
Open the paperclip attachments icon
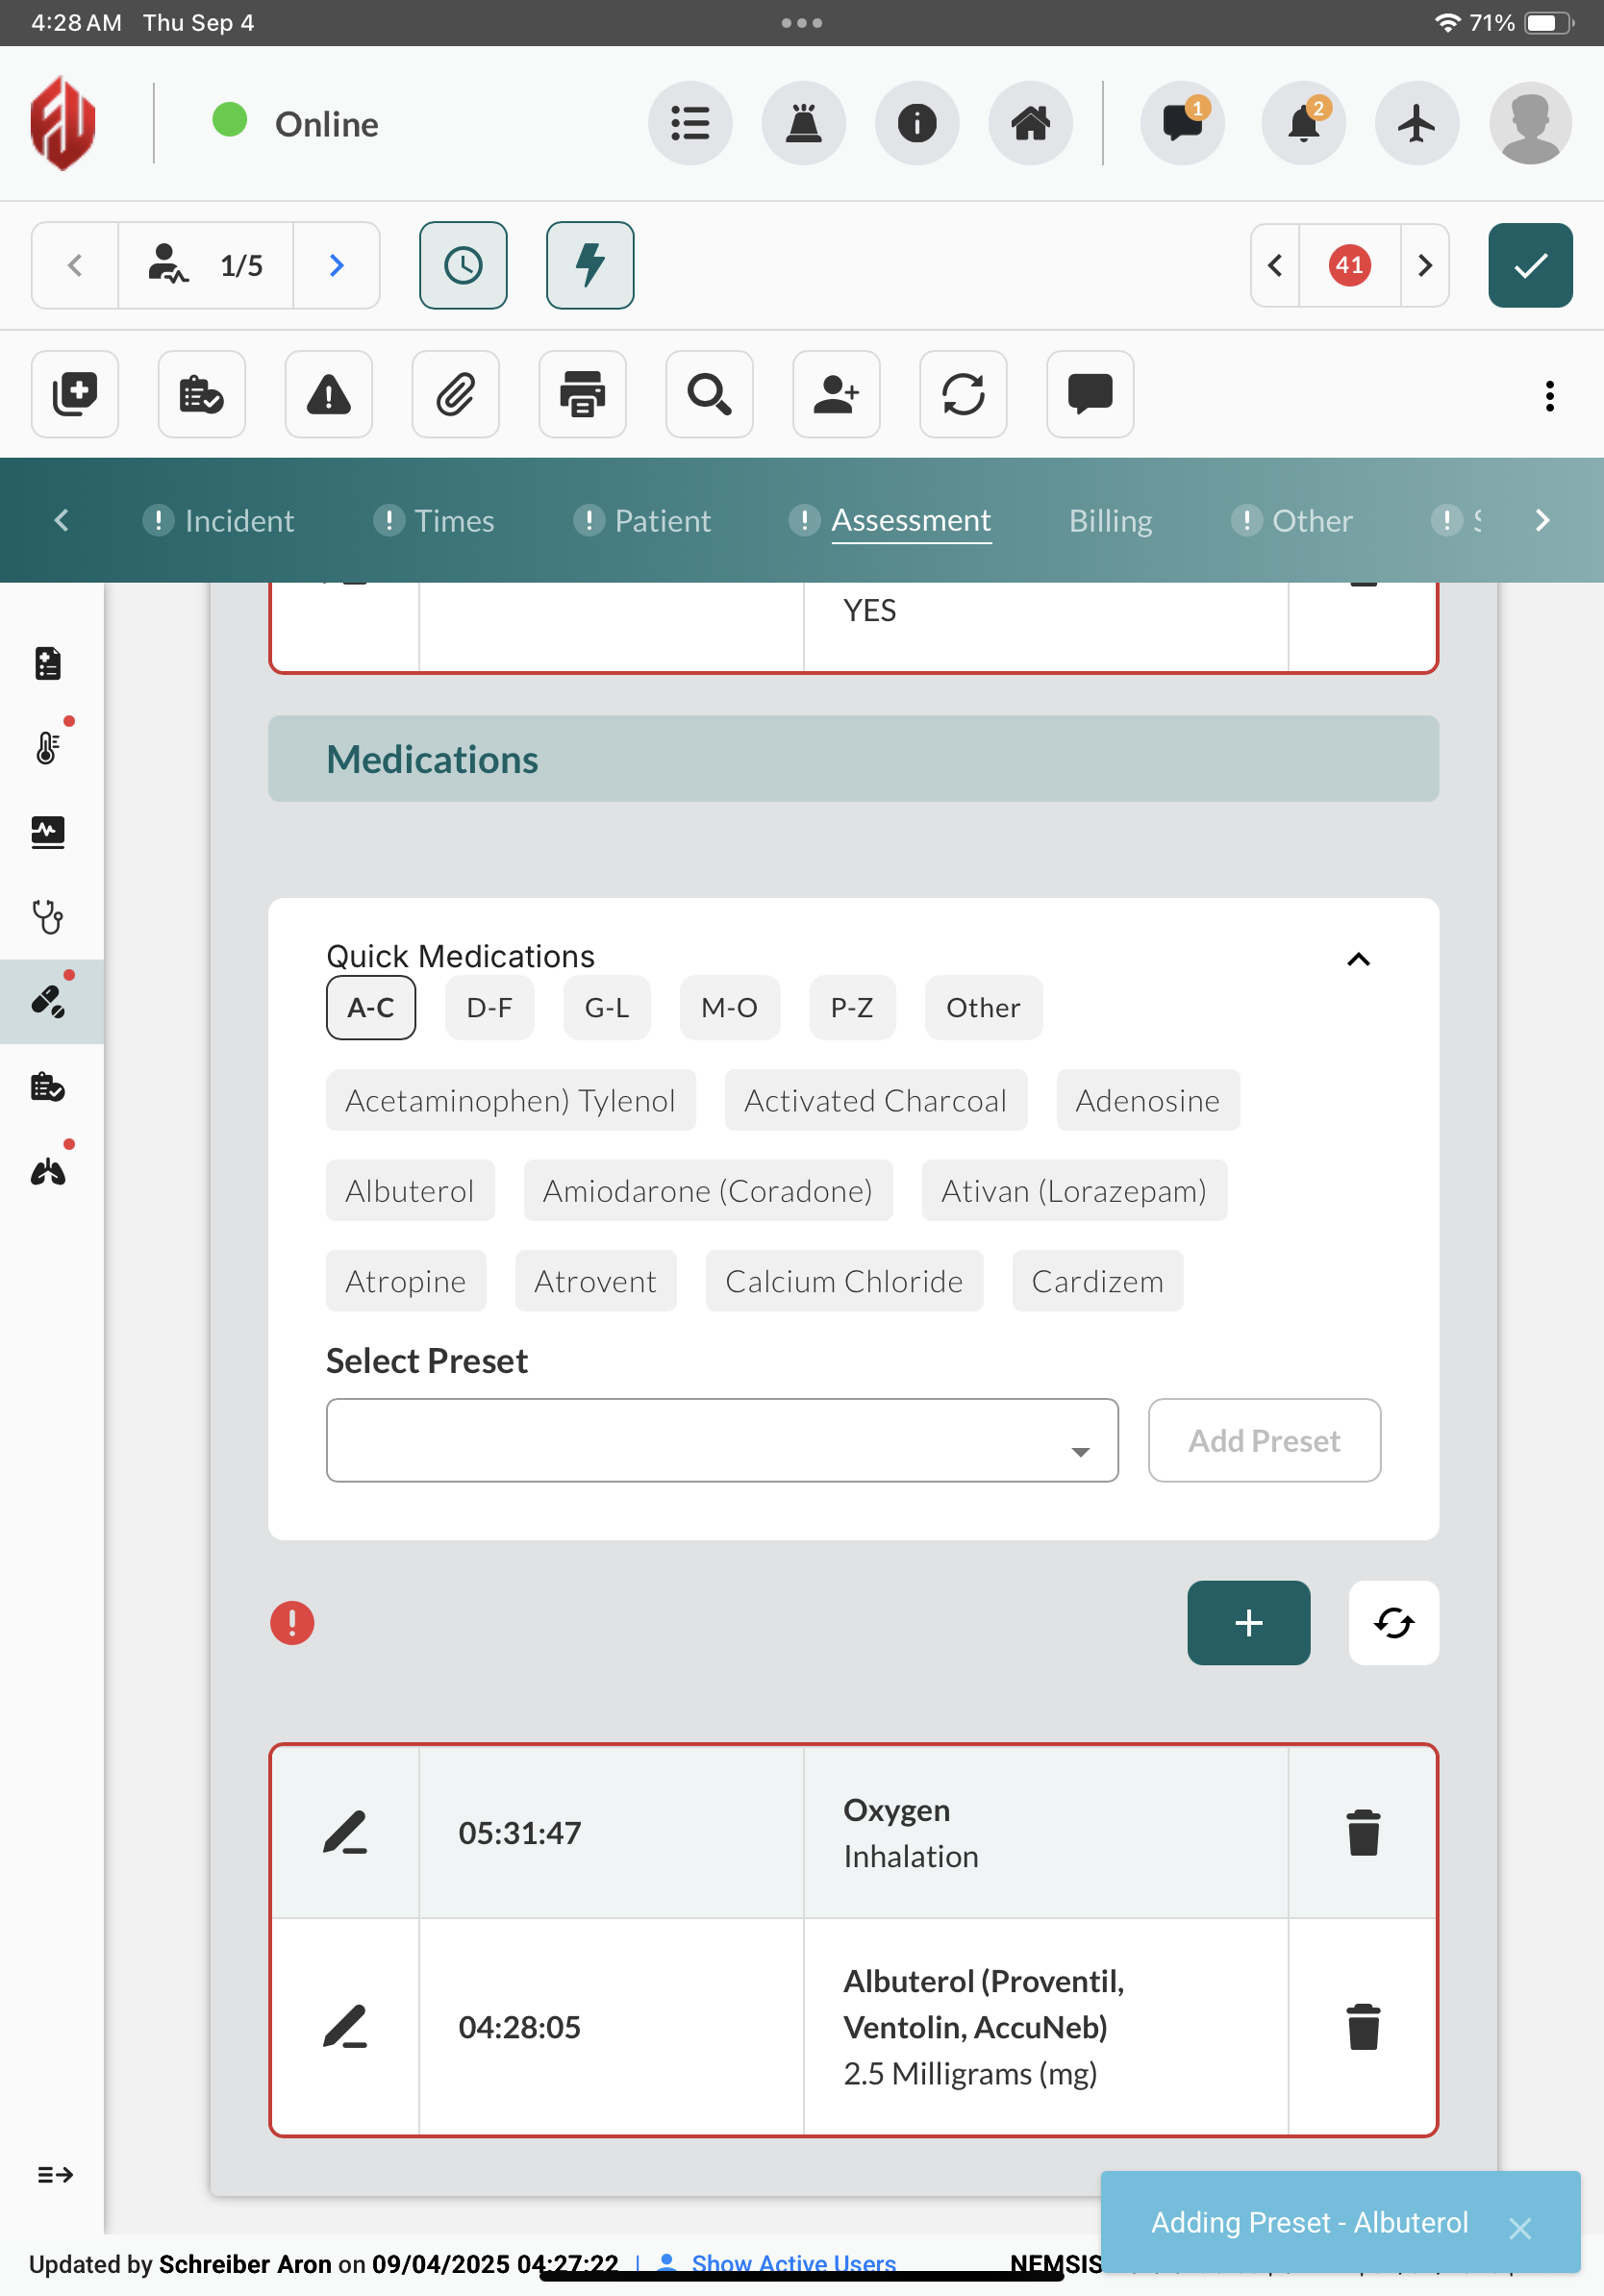point(455,394)
